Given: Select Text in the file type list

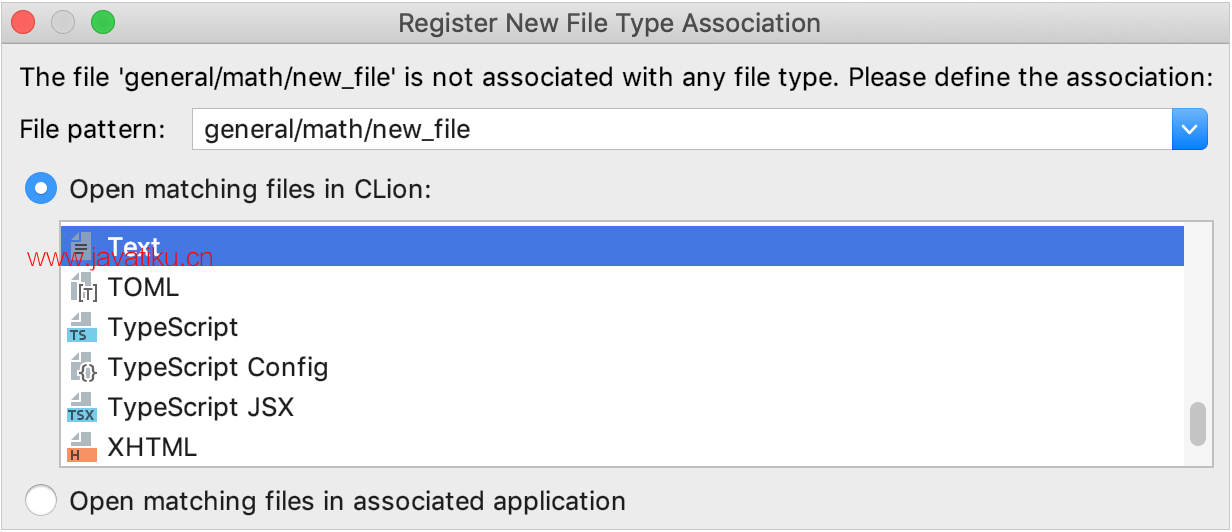Looking at the screenshot, I should [x=134, y=247].
